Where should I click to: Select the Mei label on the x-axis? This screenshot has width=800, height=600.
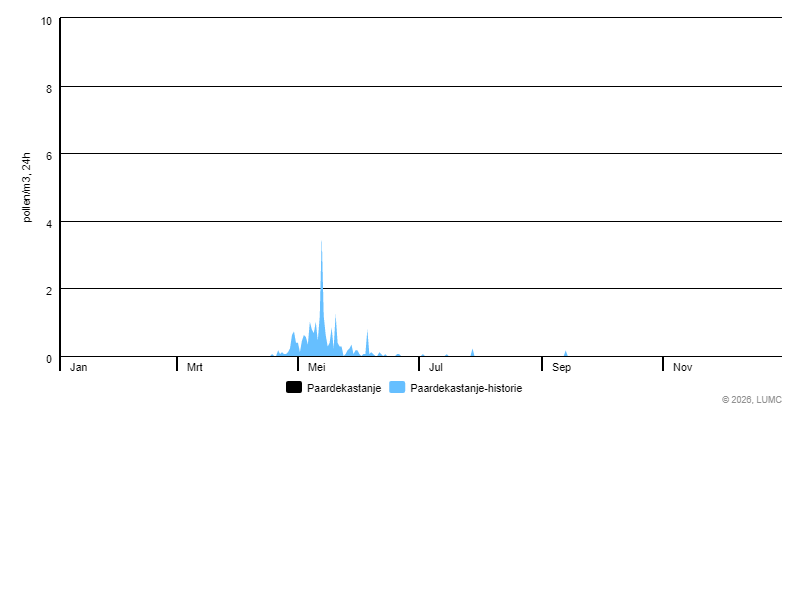(x=317, y=367)
